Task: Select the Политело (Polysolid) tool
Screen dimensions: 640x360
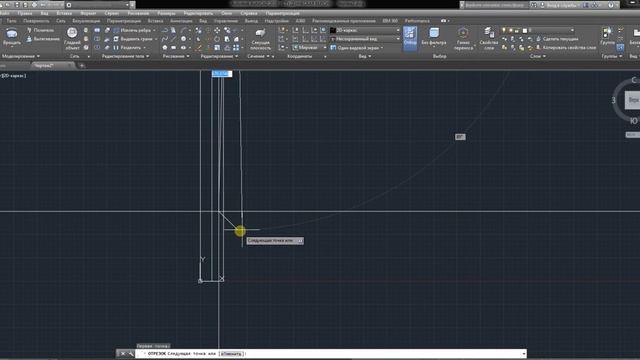Action: tap(40, 30)
